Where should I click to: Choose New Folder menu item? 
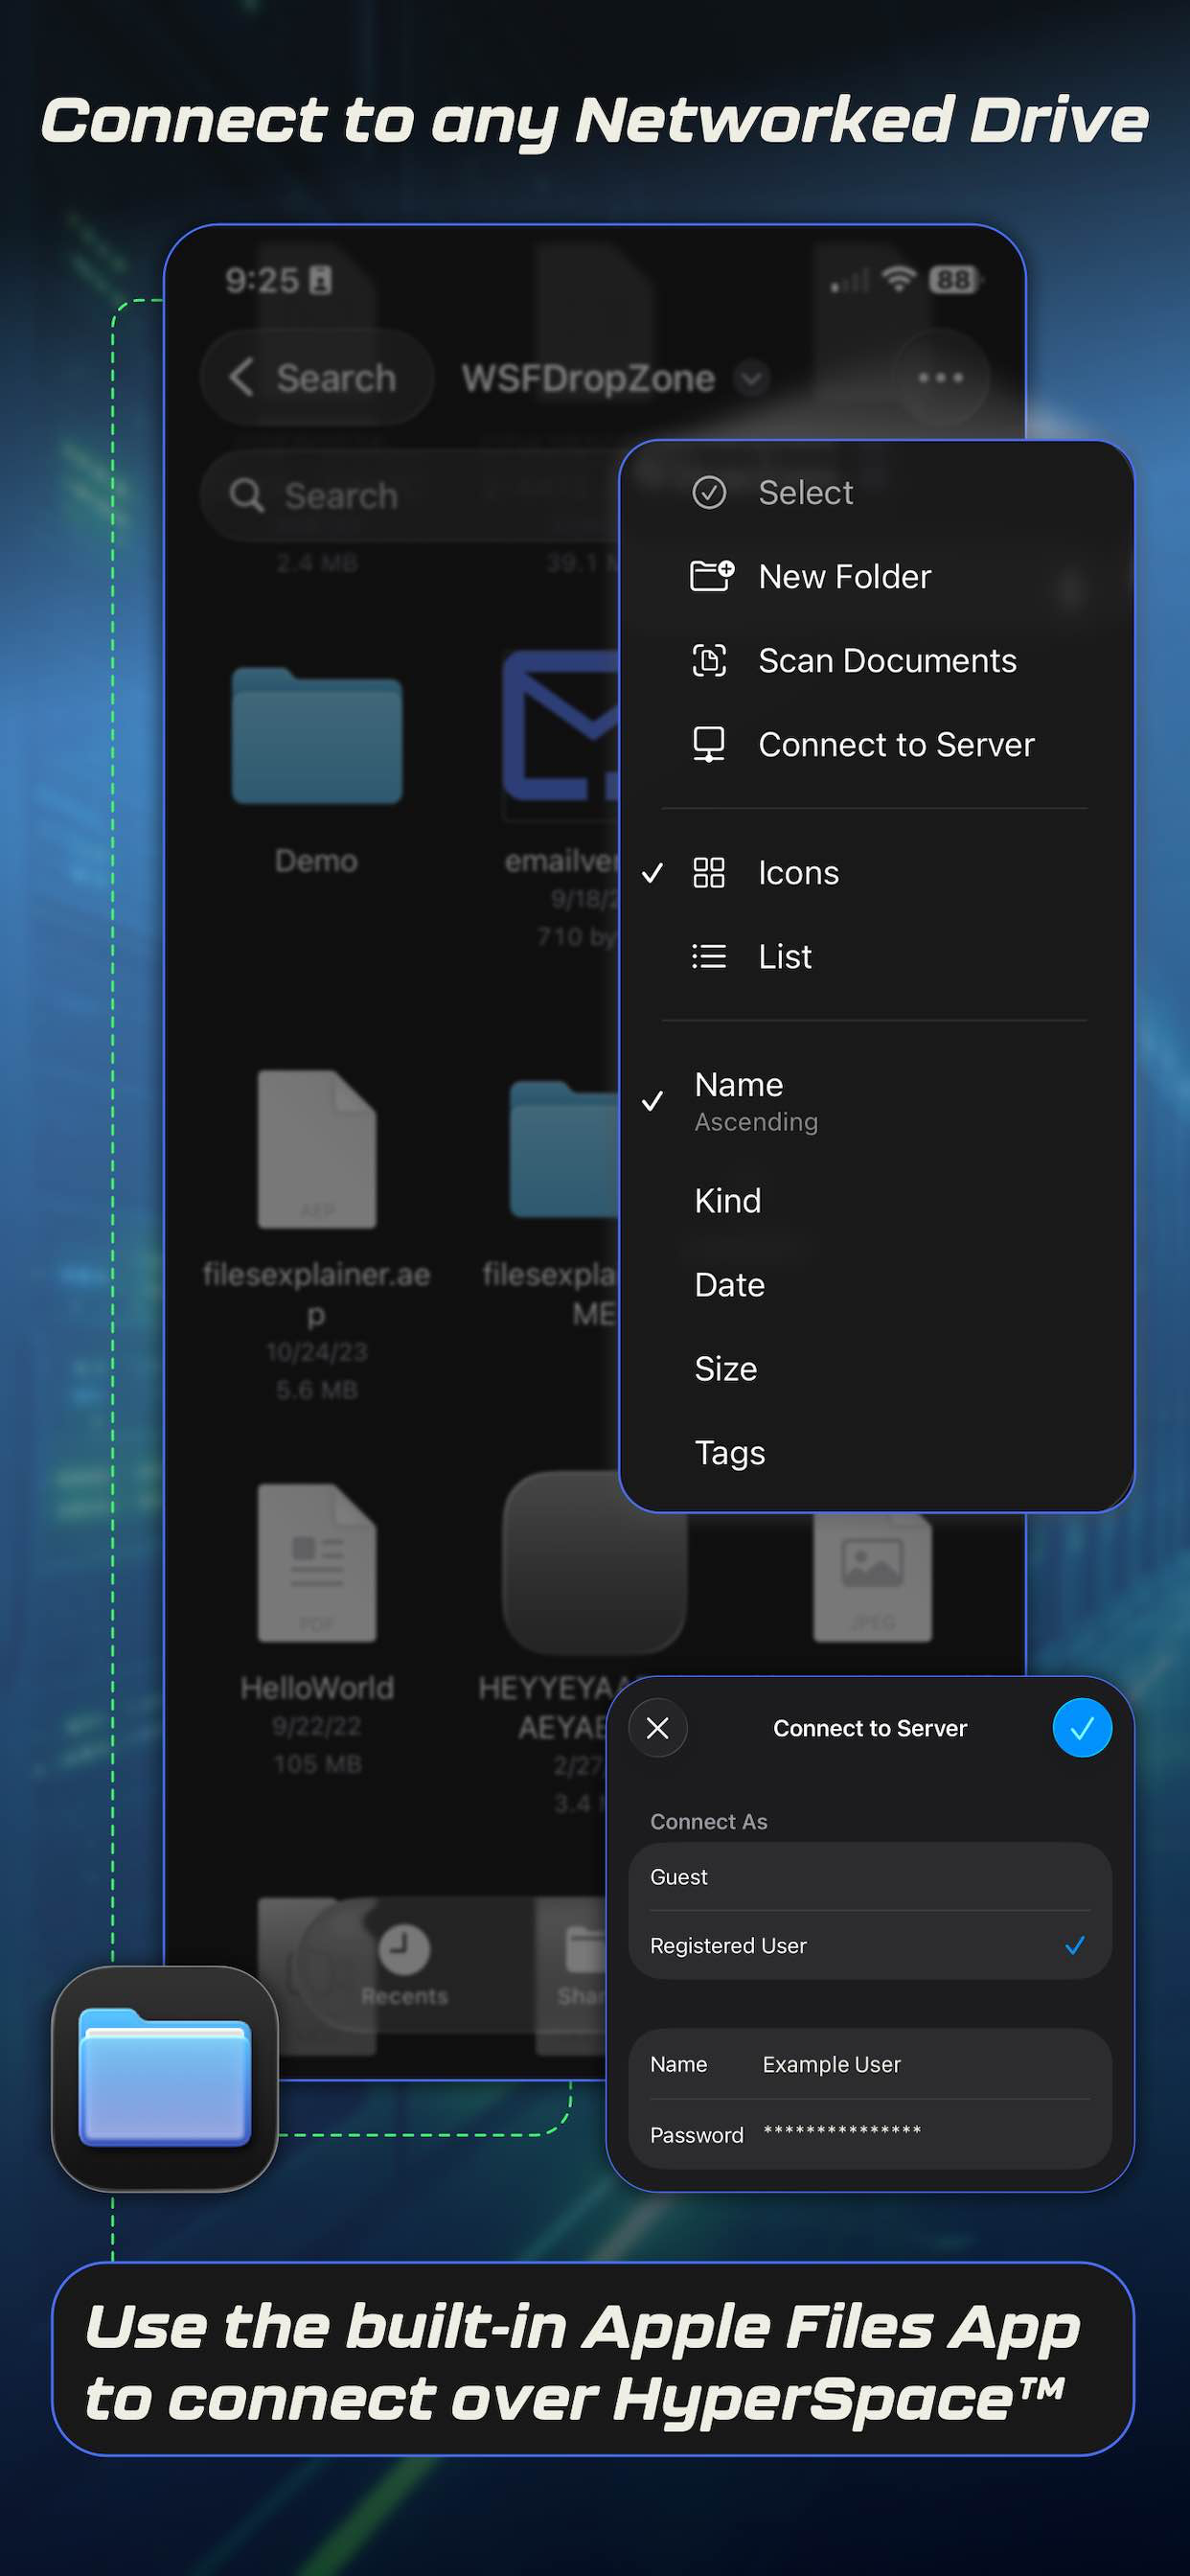tap(876, 576)
